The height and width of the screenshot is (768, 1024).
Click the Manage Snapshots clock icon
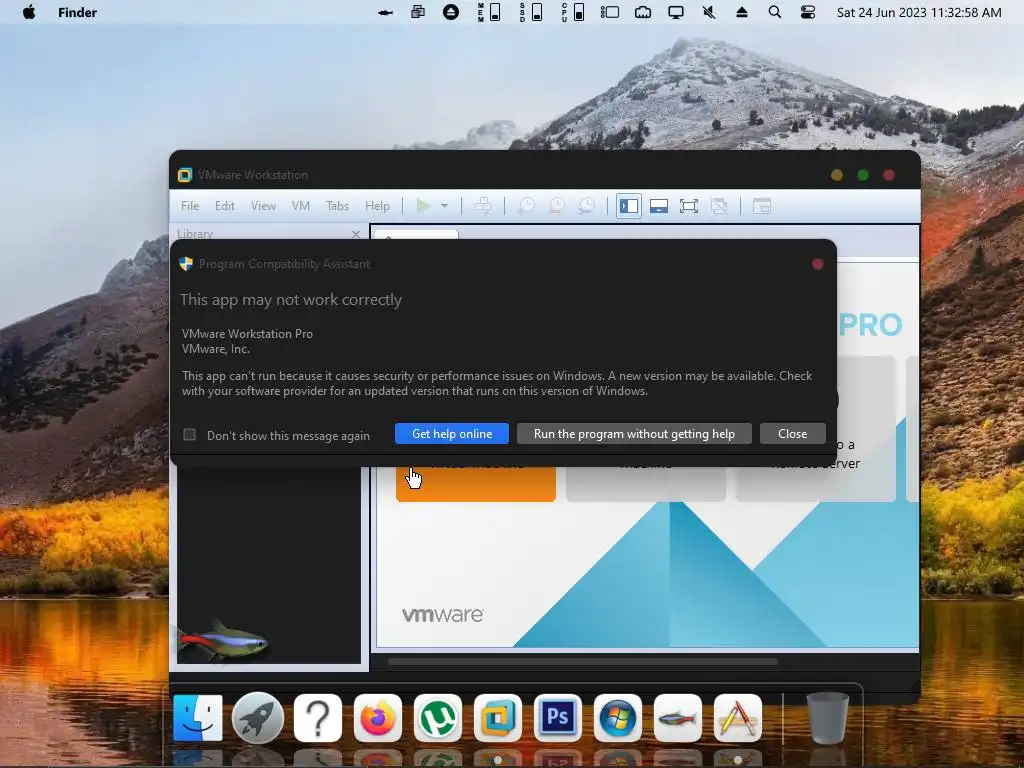click(586, 206)
